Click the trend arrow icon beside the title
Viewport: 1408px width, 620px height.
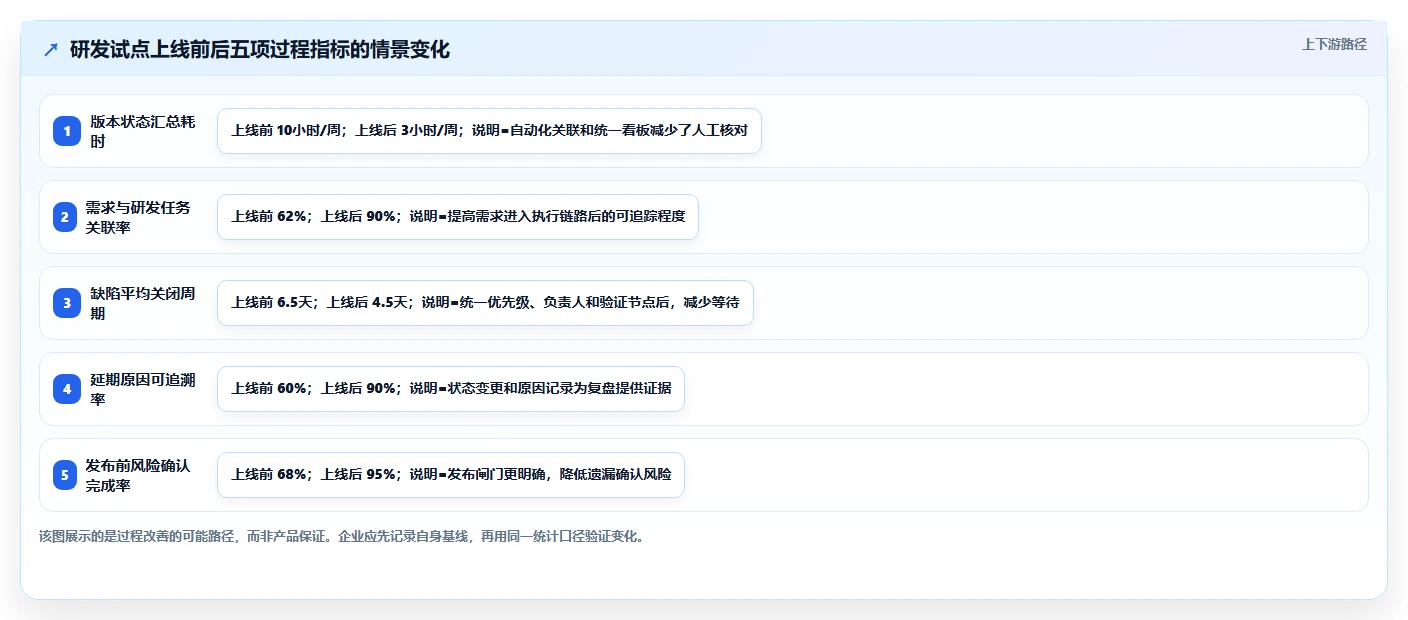tap(51, 50)
